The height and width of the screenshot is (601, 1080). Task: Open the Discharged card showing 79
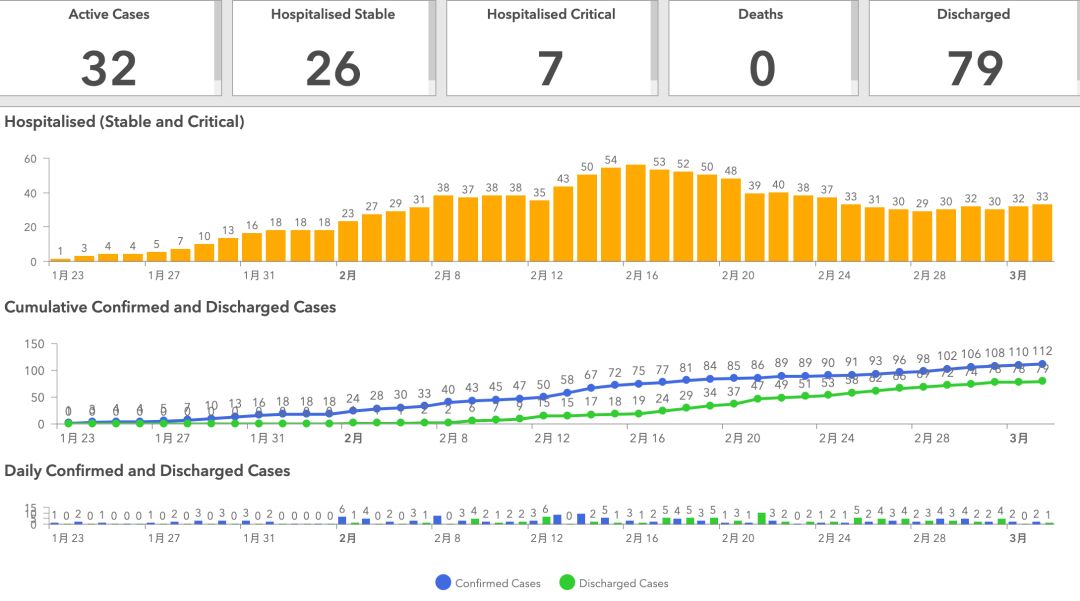[x=972, y=48]
